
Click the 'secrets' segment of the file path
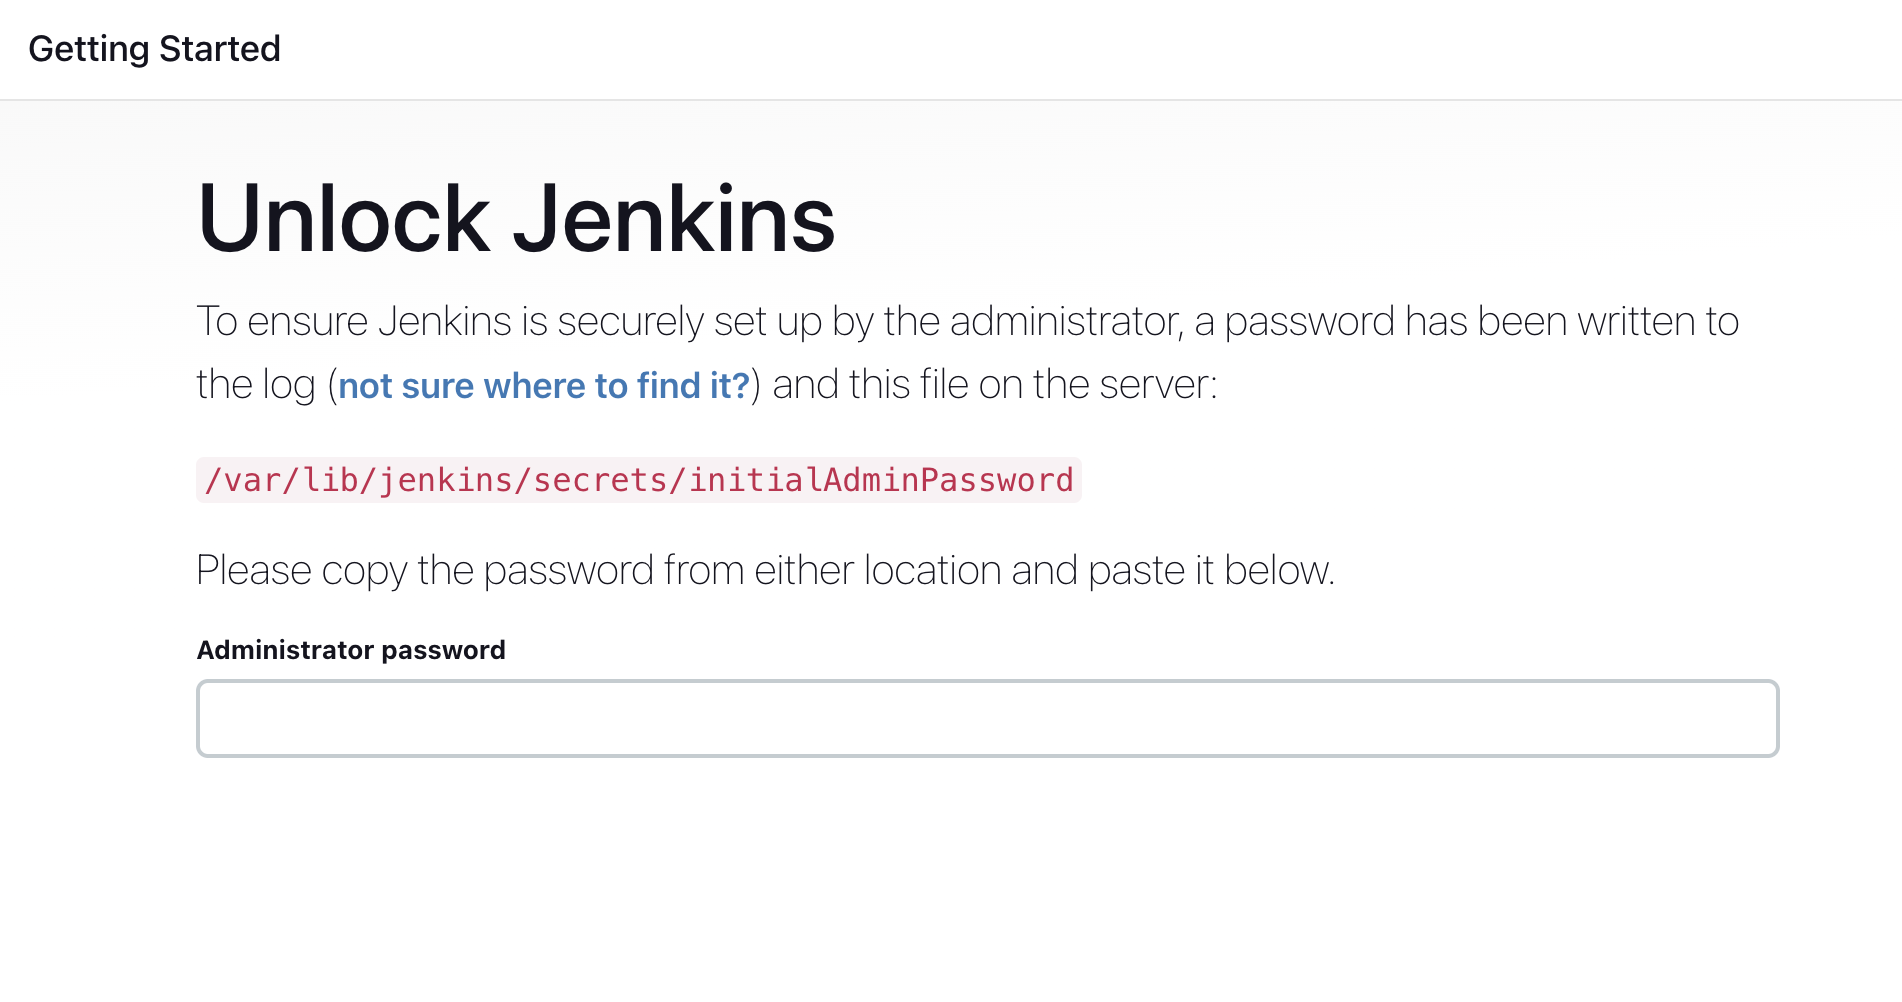tap(600, 480)
